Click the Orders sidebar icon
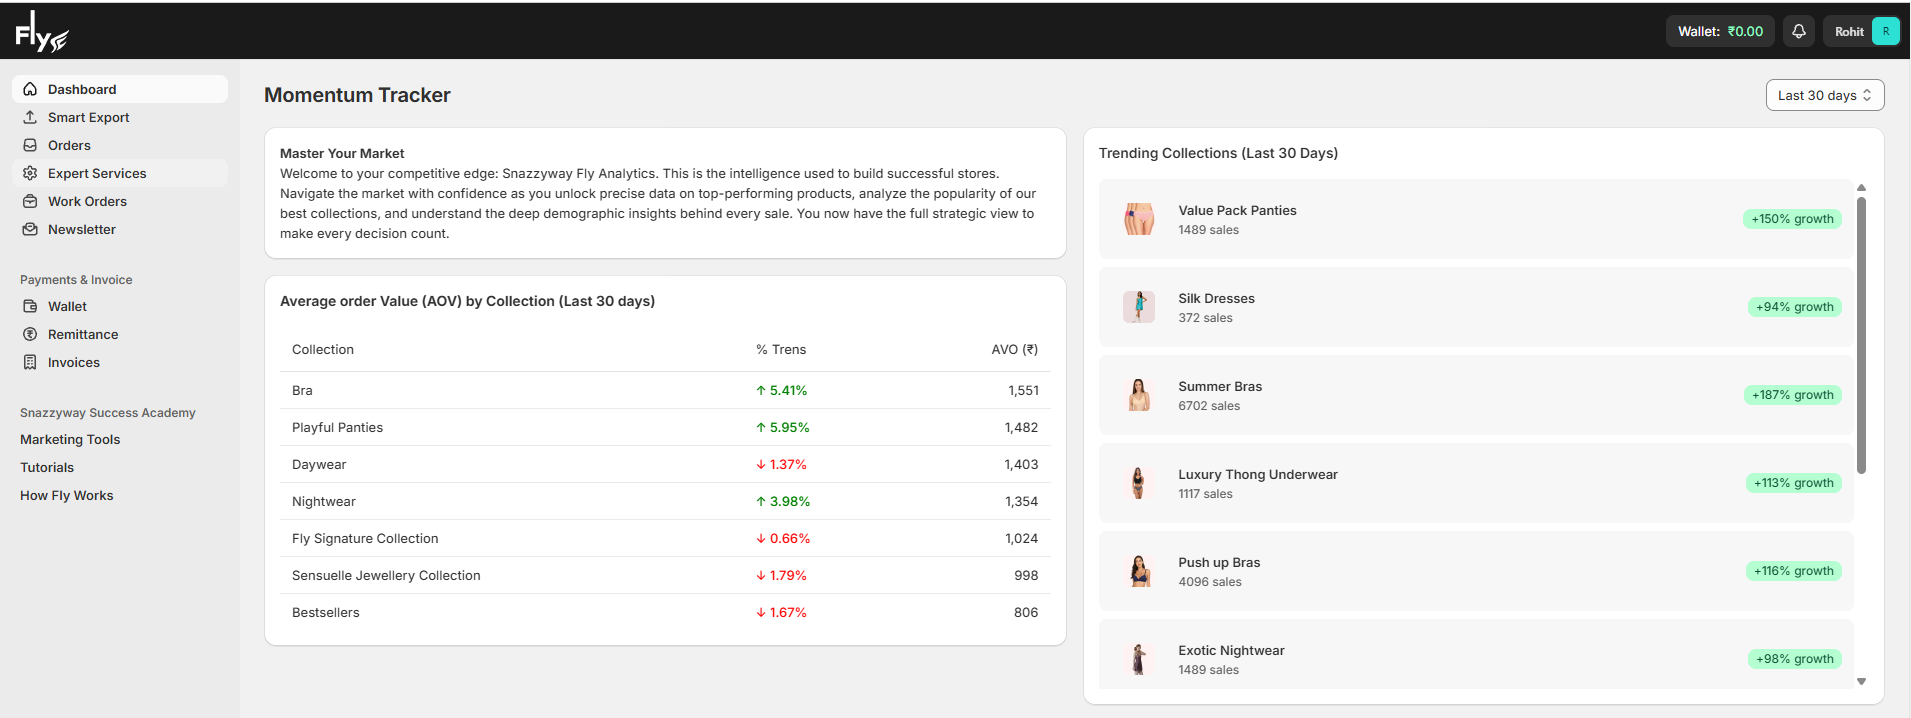This screenshot has height=718, width=1911. click(x=30, y=145)
